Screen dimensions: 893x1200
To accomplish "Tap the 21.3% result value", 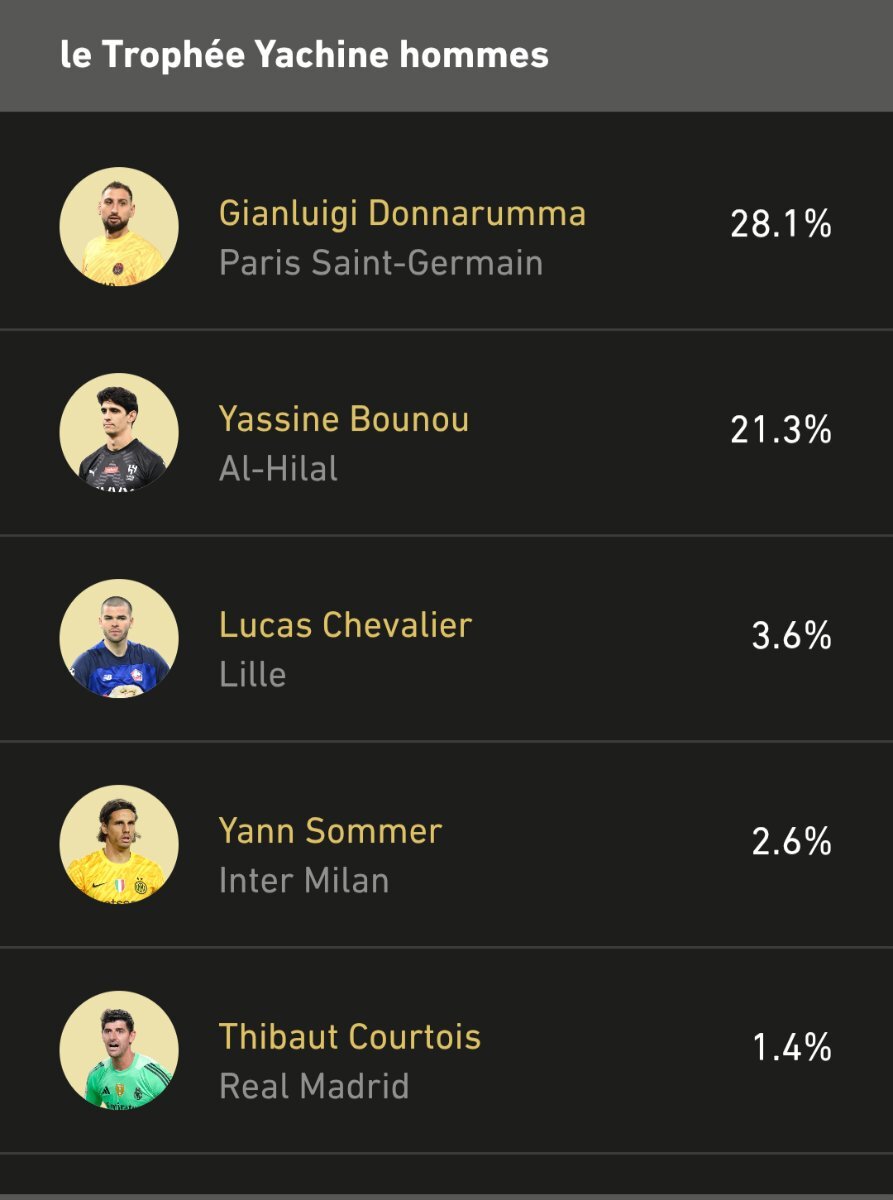I will point(781,430).
